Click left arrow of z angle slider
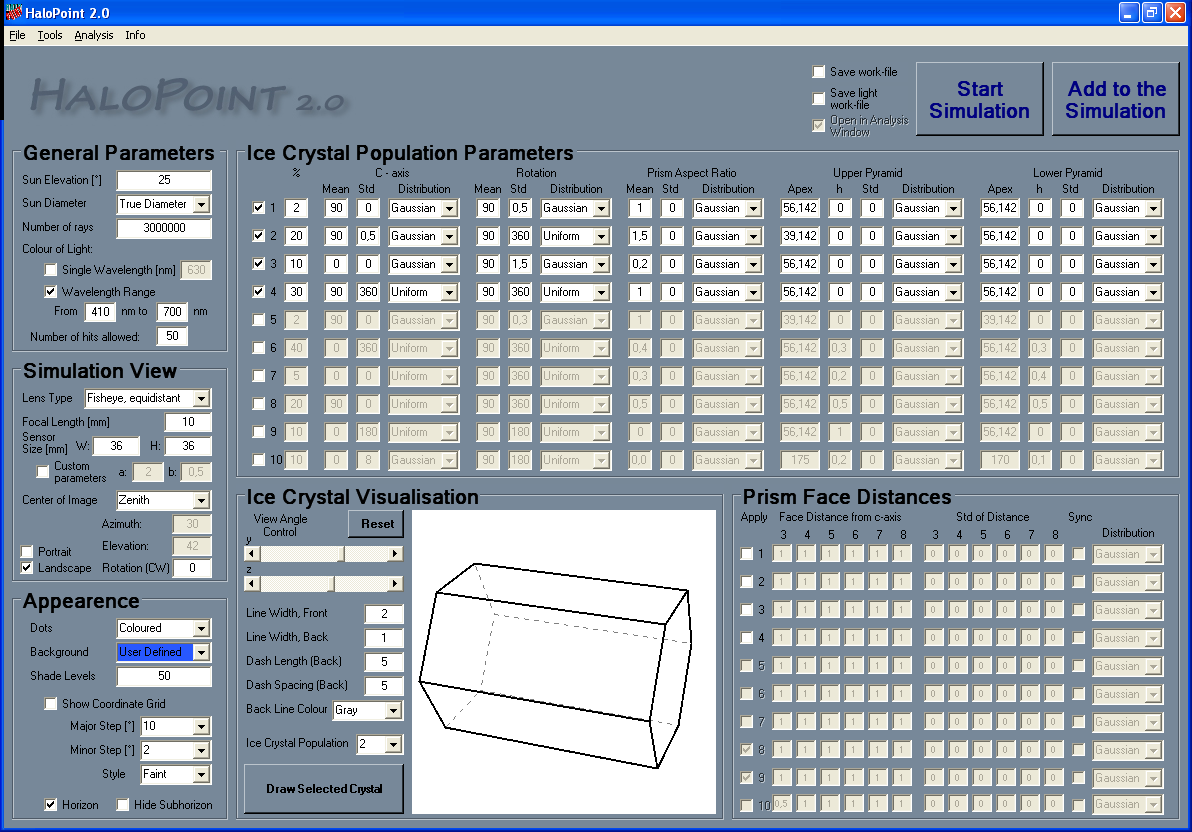This screenshot has width=1192, height=832. 252,583
